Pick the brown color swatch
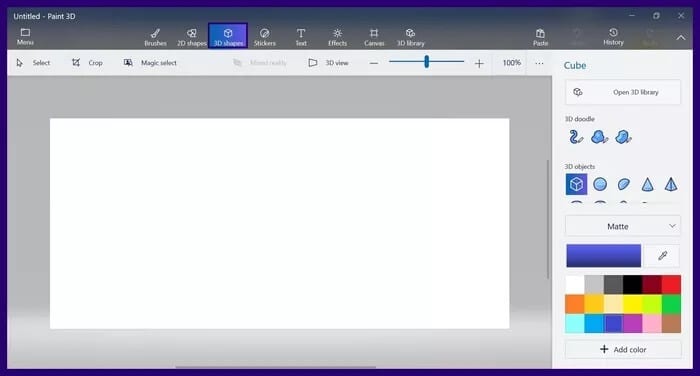The image size is (700, 376). coord(671,324)
